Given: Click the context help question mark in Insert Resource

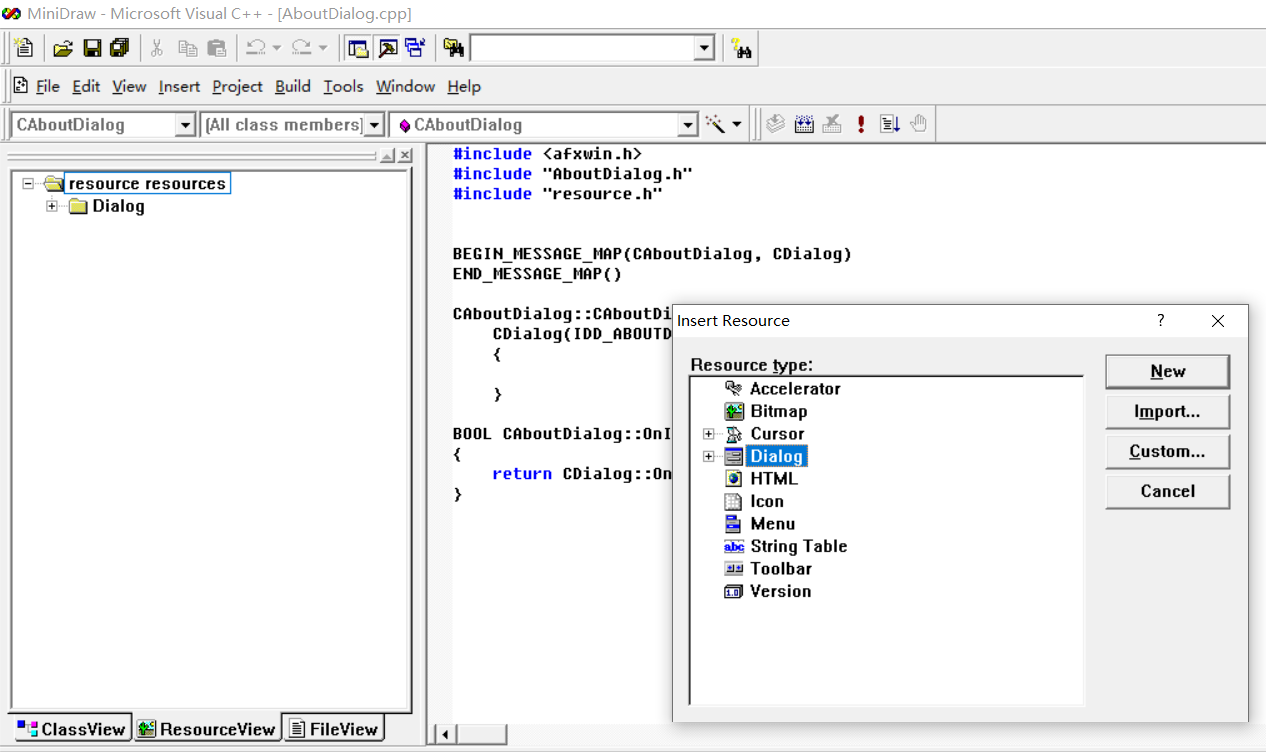Looking at the screenshot, I should click(x=1161, y=320).
